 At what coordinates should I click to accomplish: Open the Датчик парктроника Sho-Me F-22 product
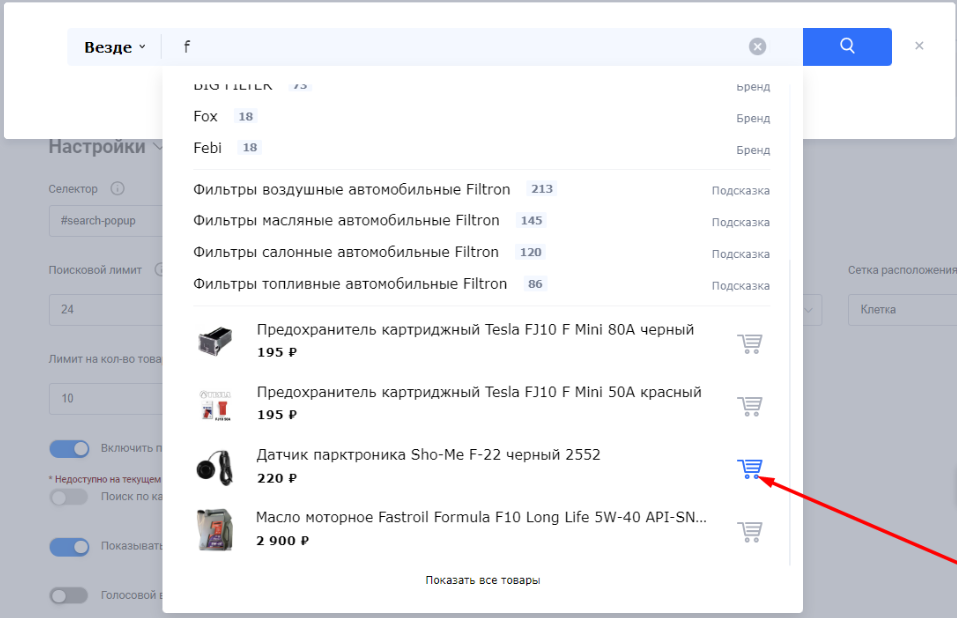click(x=428, y=455)
